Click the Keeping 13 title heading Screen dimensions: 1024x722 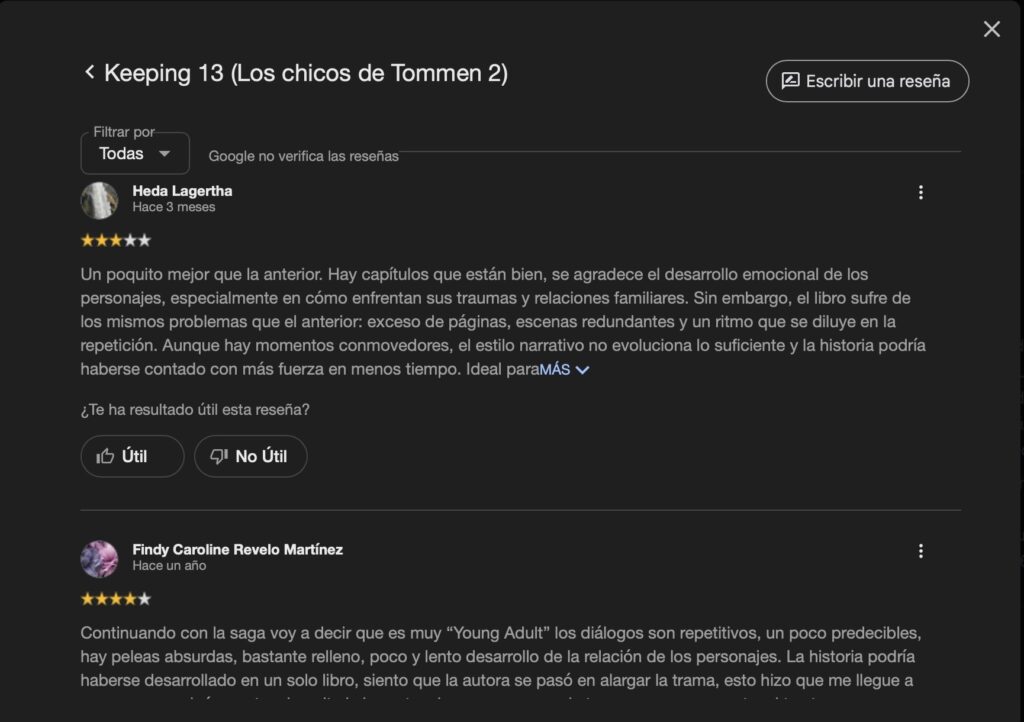tap(306, 73)
